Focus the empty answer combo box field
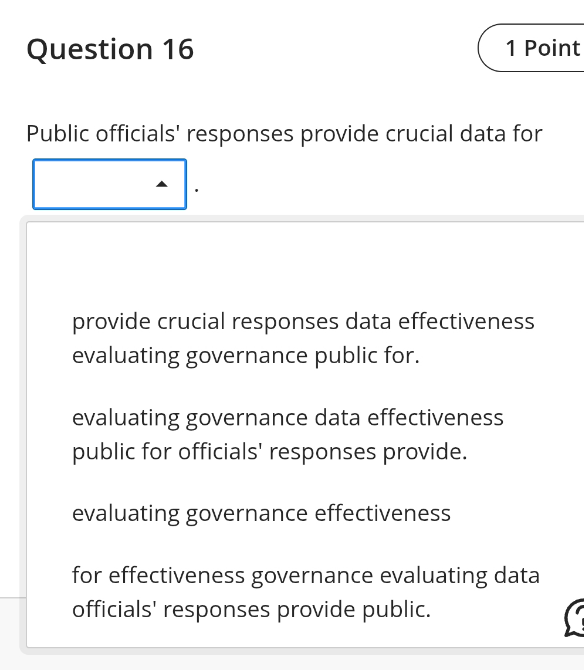The height and width of the screenshot is (670, 584). (x=109, y=184)
